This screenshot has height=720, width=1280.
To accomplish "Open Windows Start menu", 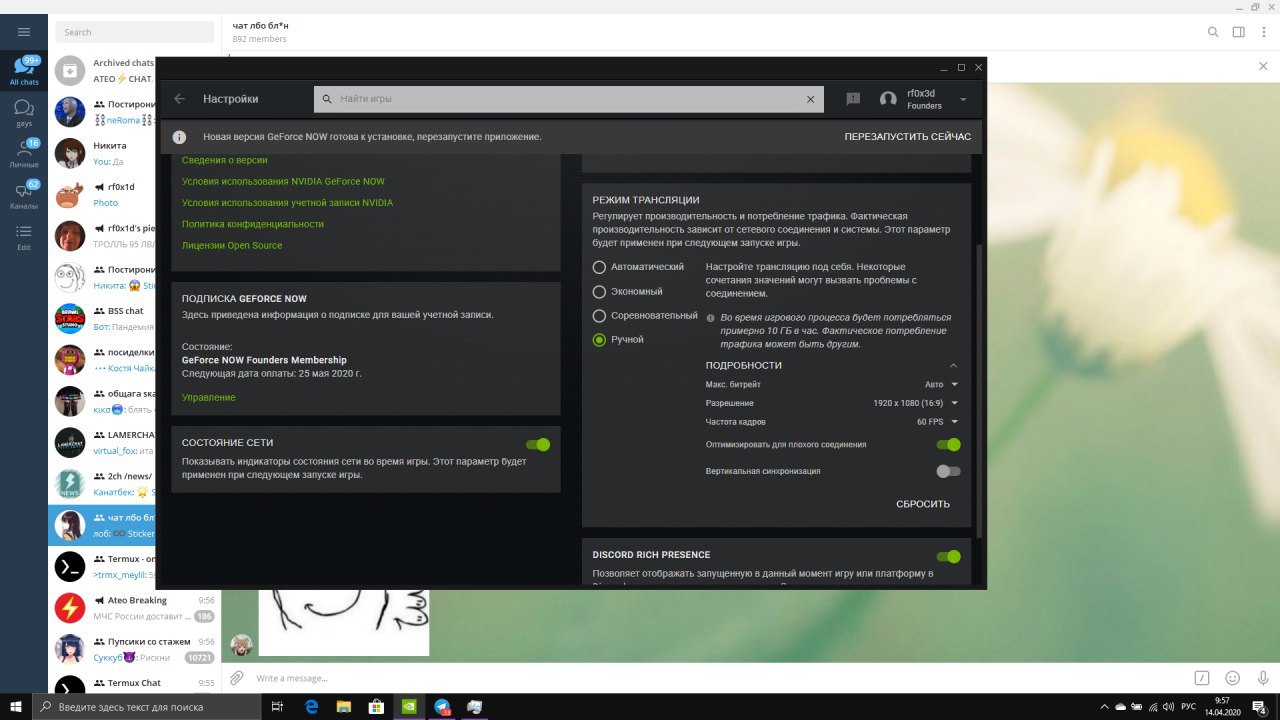I will pyautogui.click(x=15, y=706).
